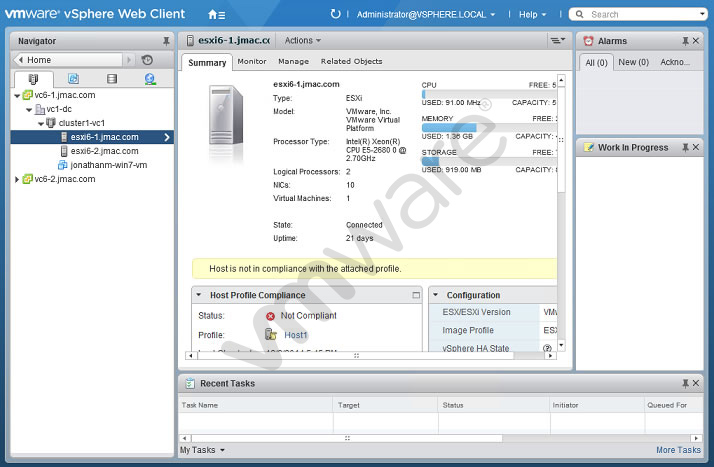
Task: Collapse the Host Profile Compliance section
Action: [199, 295]
